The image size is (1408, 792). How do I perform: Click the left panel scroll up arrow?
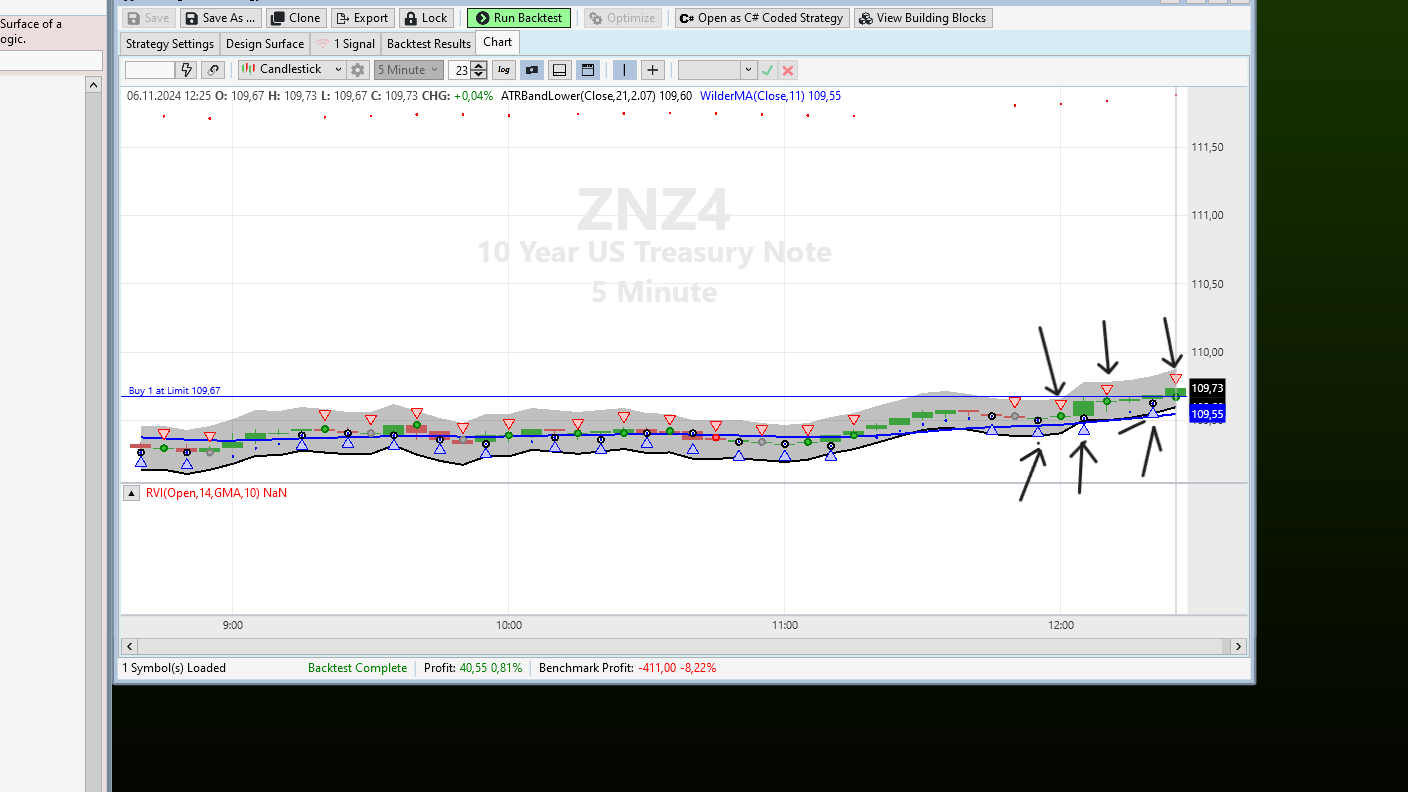point(93,85)
